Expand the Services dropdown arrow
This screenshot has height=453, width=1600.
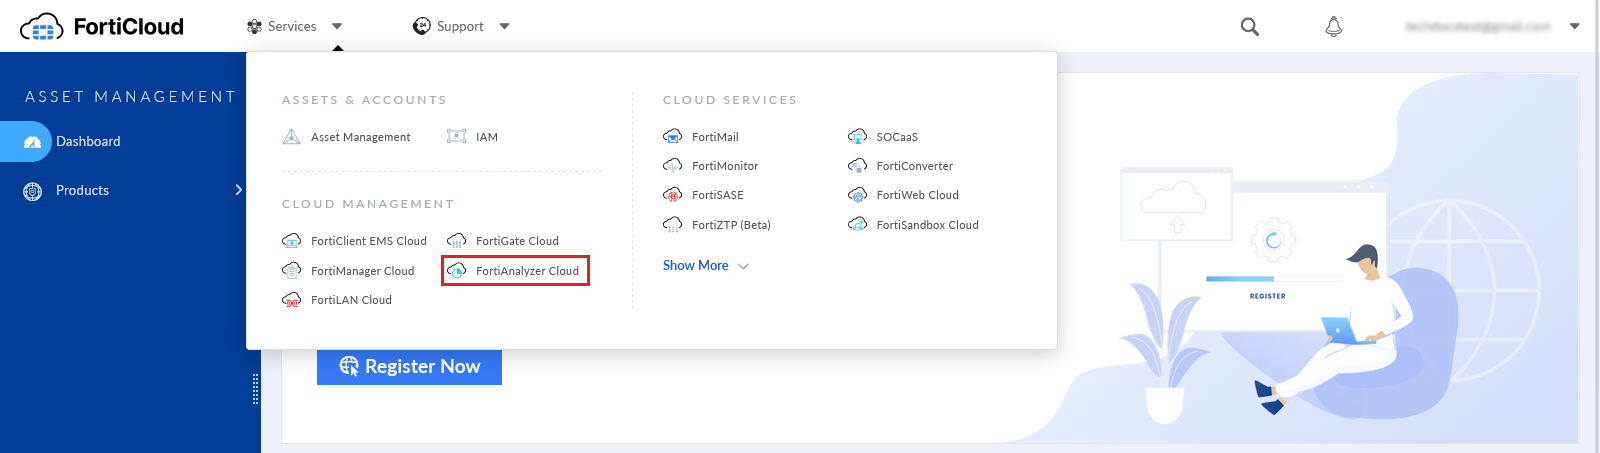click(337, 27)
